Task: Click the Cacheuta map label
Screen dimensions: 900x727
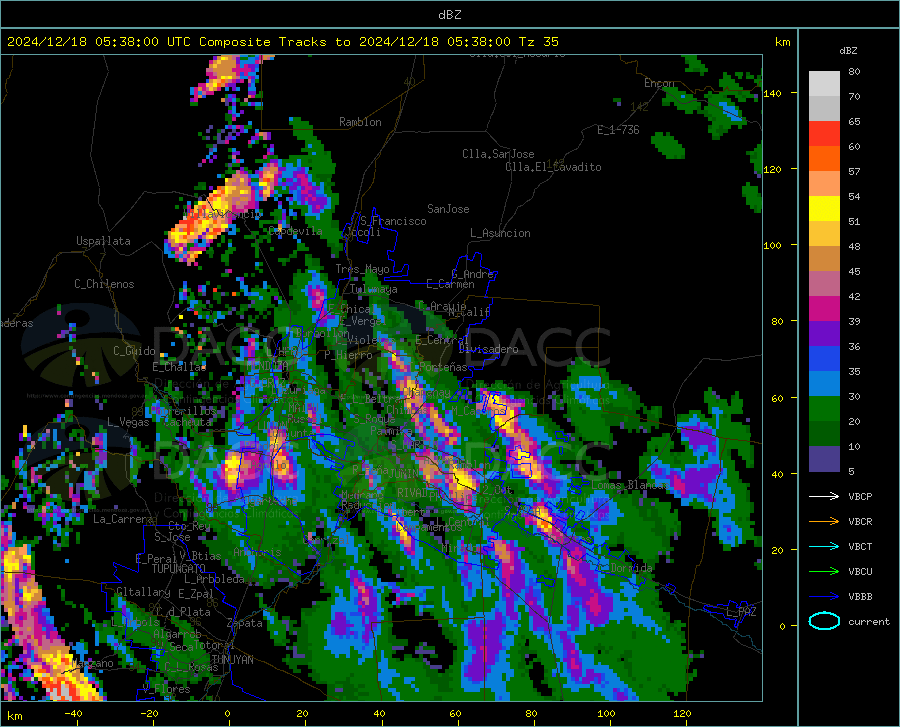Action: (x=188, y=422)
